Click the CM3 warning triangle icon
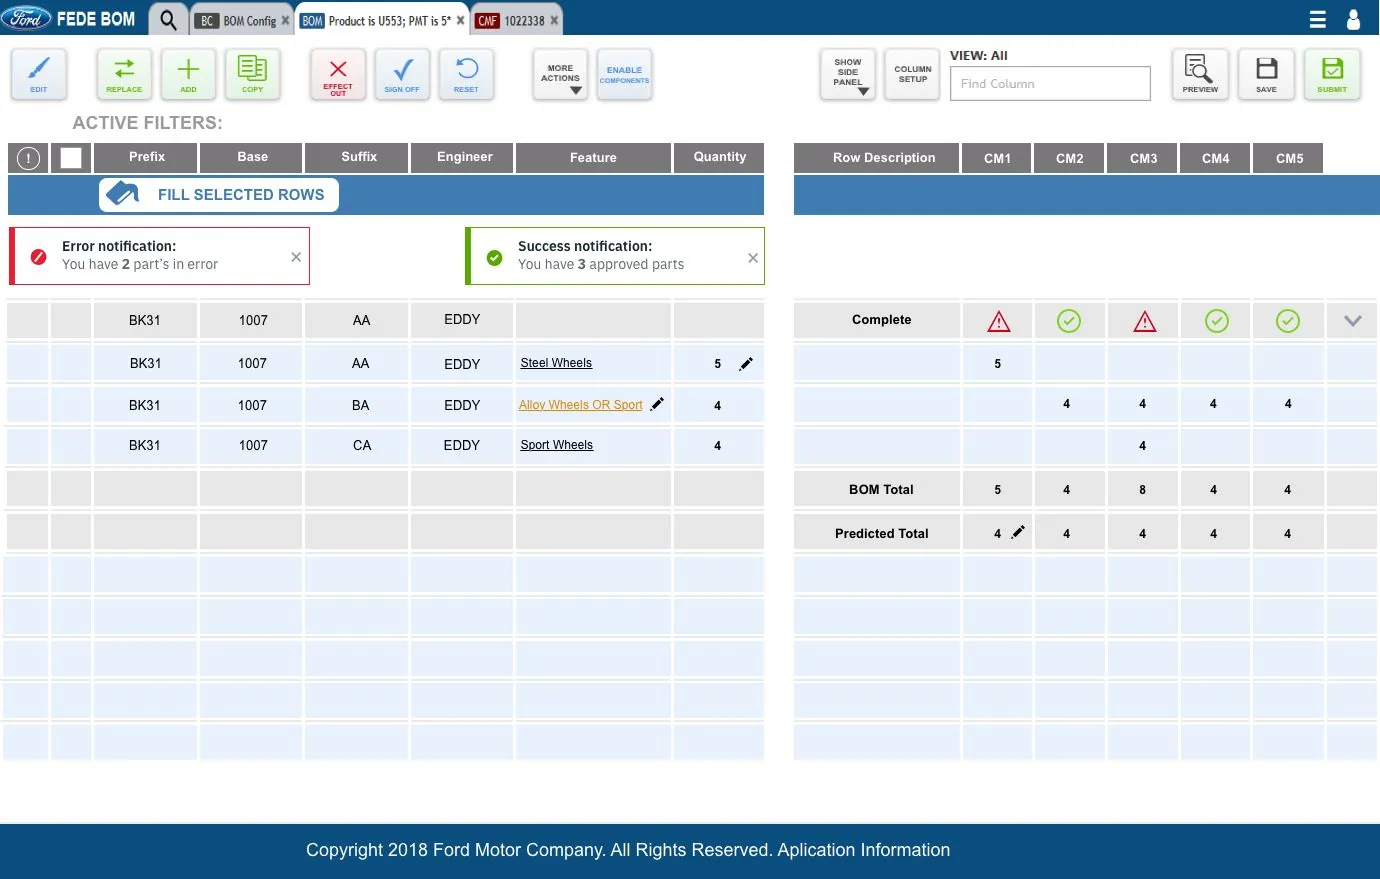The image size is (1380, 879). pos(1144,321)
